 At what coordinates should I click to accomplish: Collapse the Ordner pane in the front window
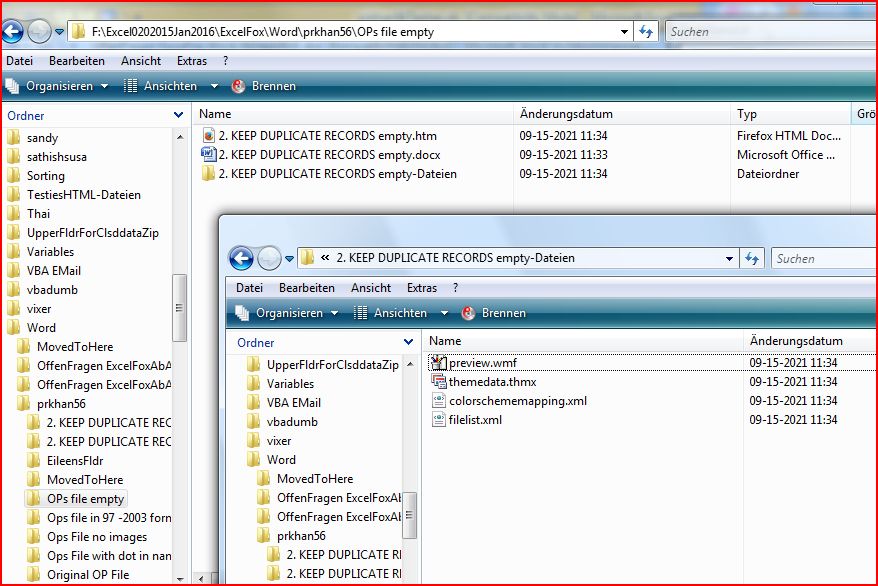(409, 342)
